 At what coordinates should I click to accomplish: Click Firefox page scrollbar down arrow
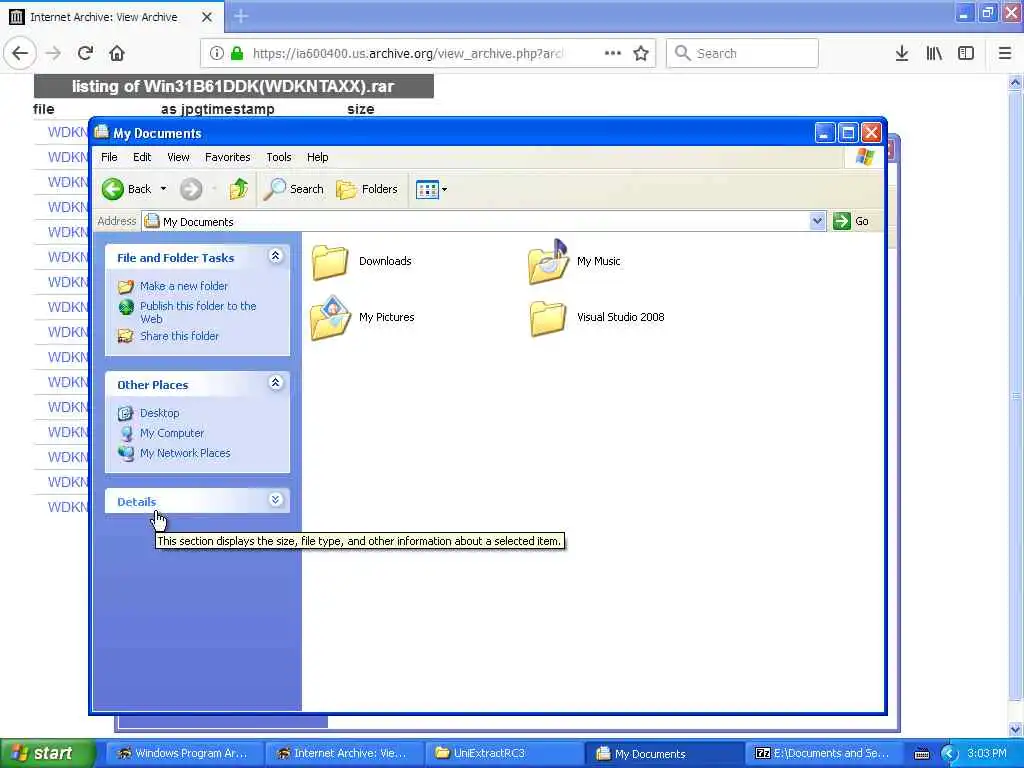[x=1016, y=729]
